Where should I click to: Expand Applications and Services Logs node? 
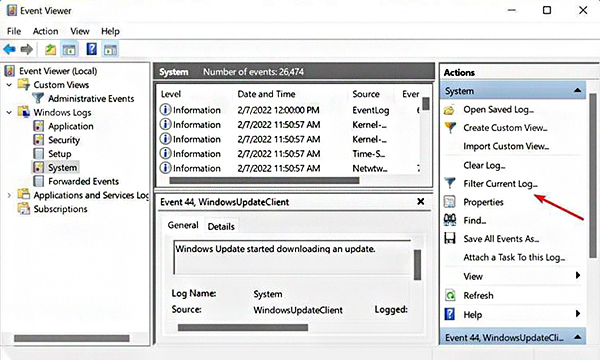[9, 195]
